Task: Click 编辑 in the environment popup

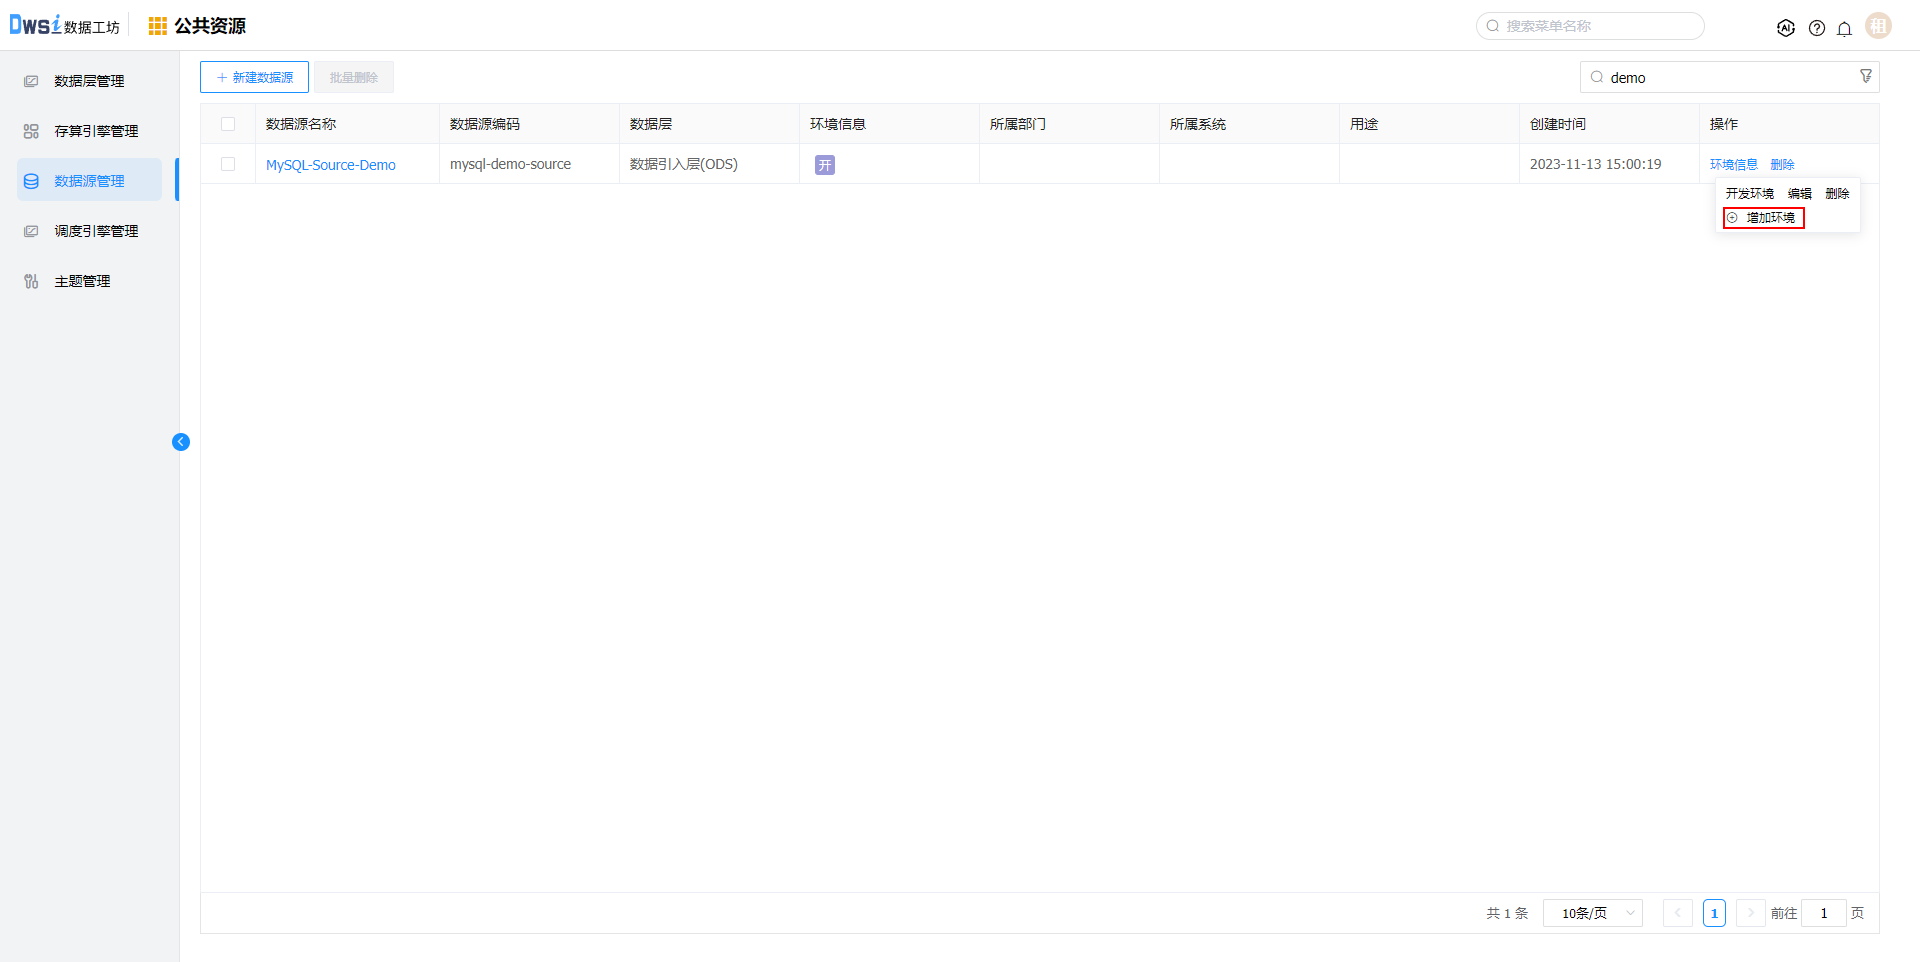Action: tap(1799, 194)
